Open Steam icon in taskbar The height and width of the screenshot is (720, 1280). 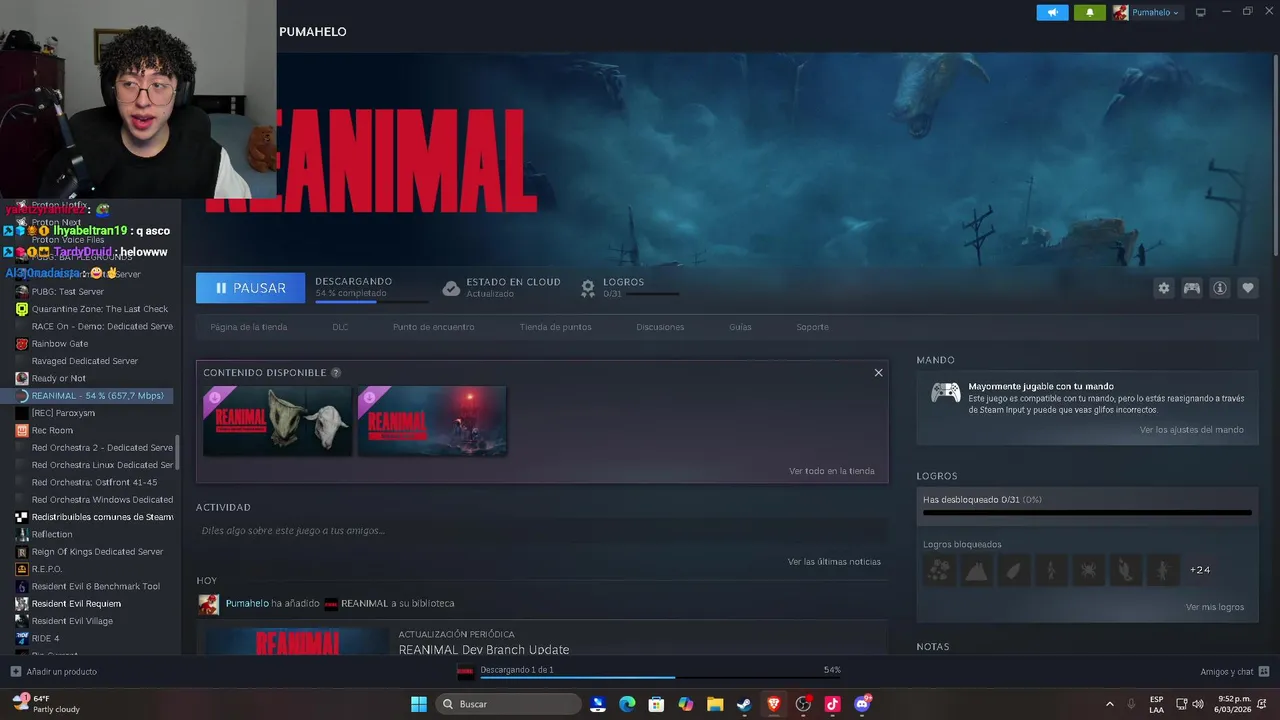pyautogui.click(x=744, y=704)
